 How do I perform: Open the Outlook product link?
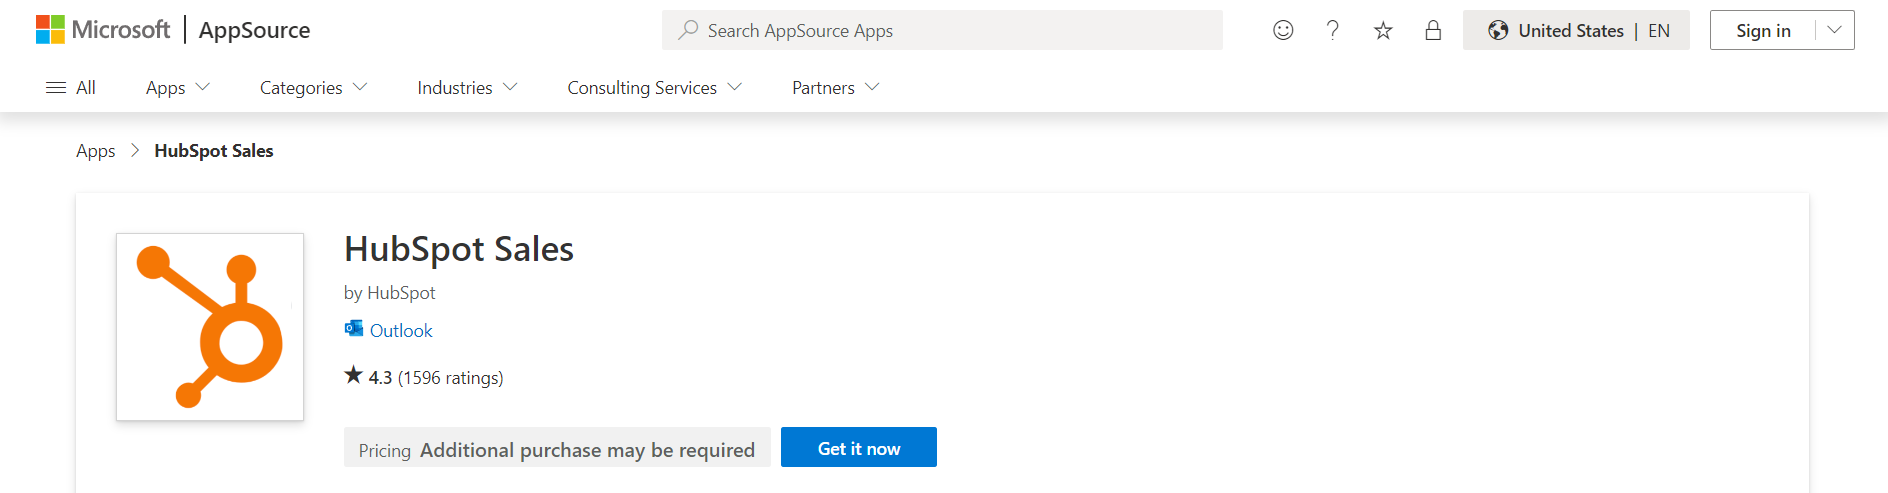[x=401, y=330]
